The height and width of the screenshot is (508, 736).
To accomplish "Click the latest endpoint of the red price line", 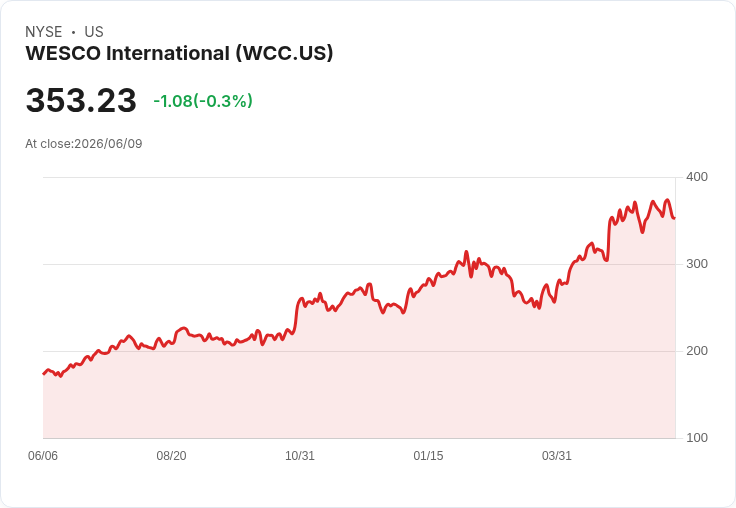I will [675, 218].
